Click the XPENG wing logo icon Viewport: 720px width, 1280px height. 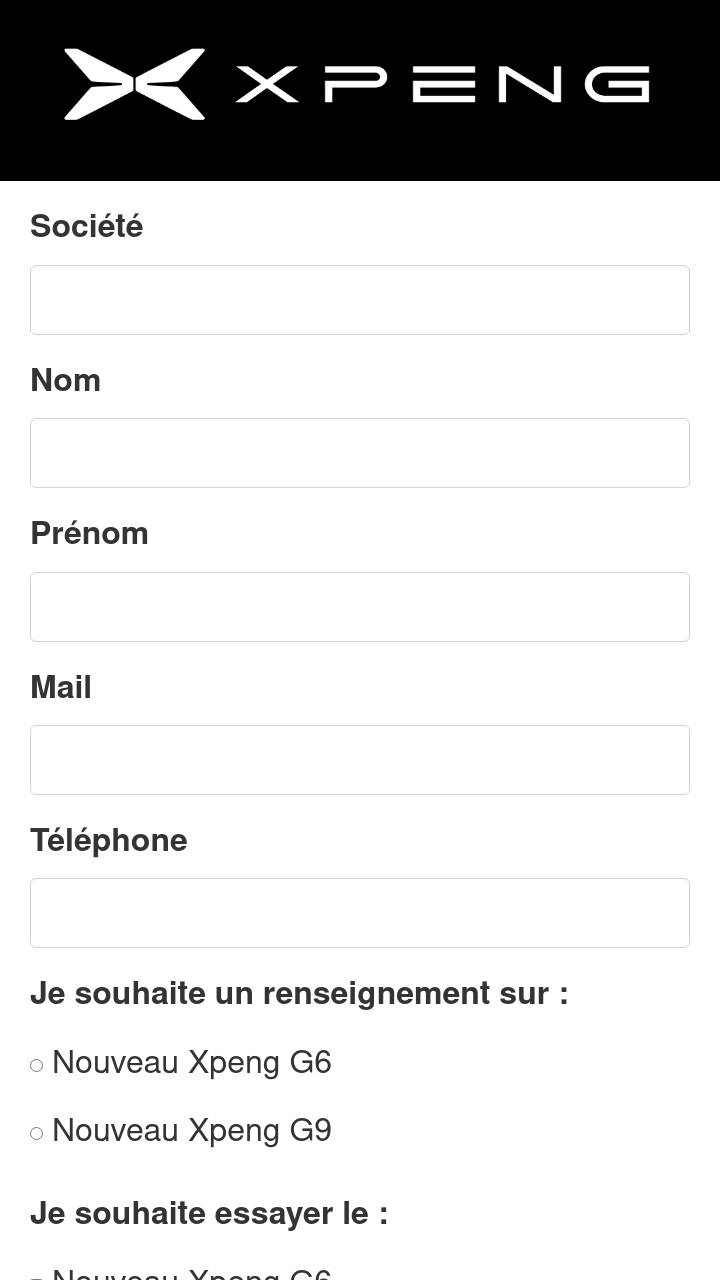[134, 84]
